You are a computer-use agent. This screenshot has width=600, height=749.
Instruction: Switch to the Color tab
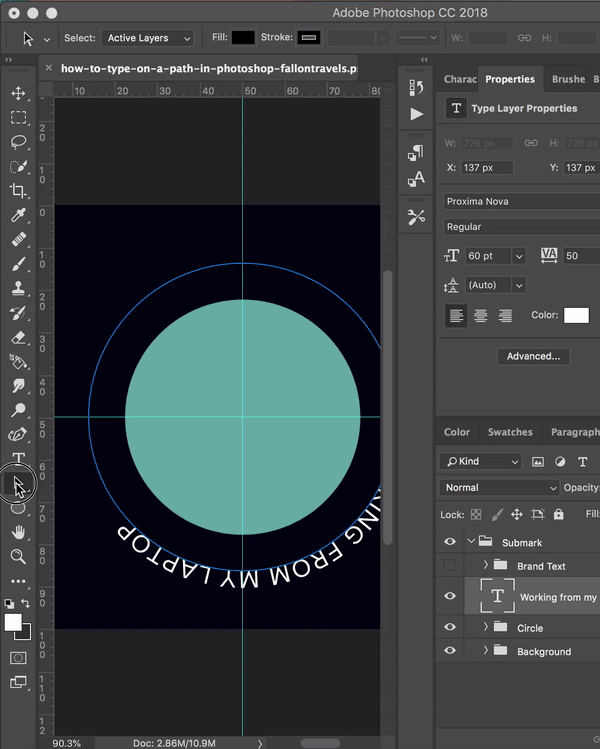[x=457, y=432]
